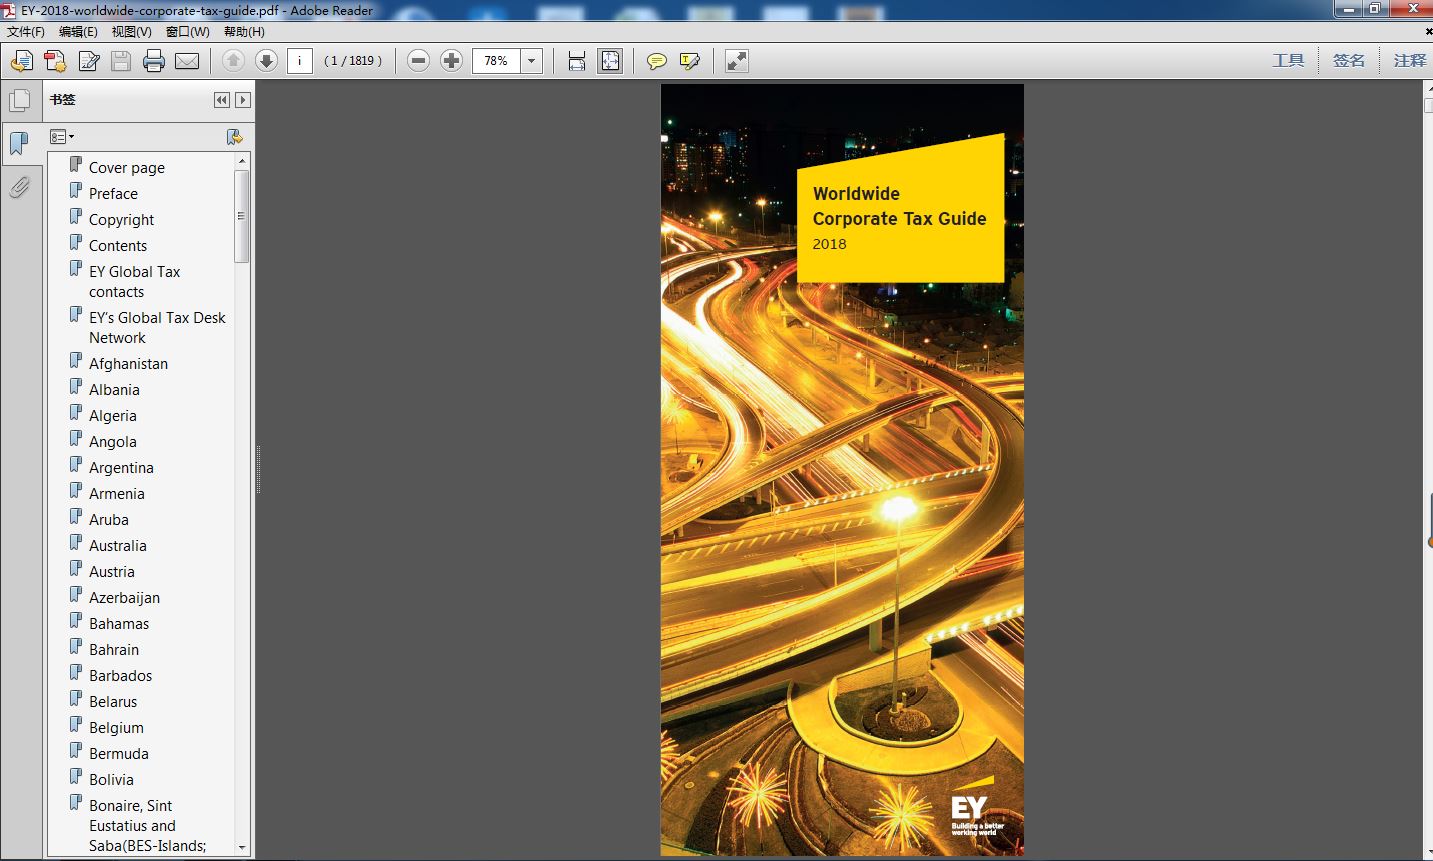1433x861 pixels.
Task: Open the zoom percentage dropdown
Action: pos(532,61)
